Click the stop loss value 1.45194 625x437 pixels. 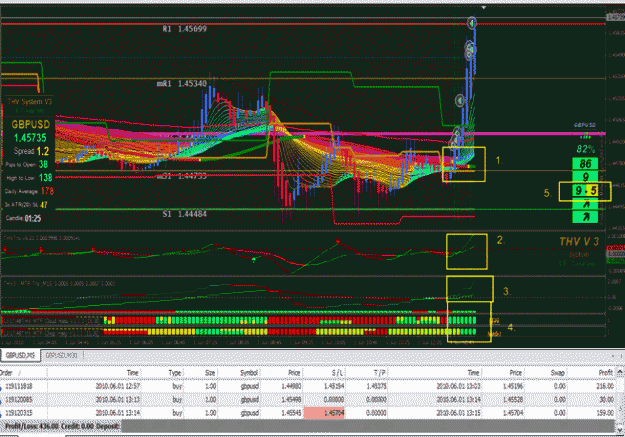(x=334, y=386)
